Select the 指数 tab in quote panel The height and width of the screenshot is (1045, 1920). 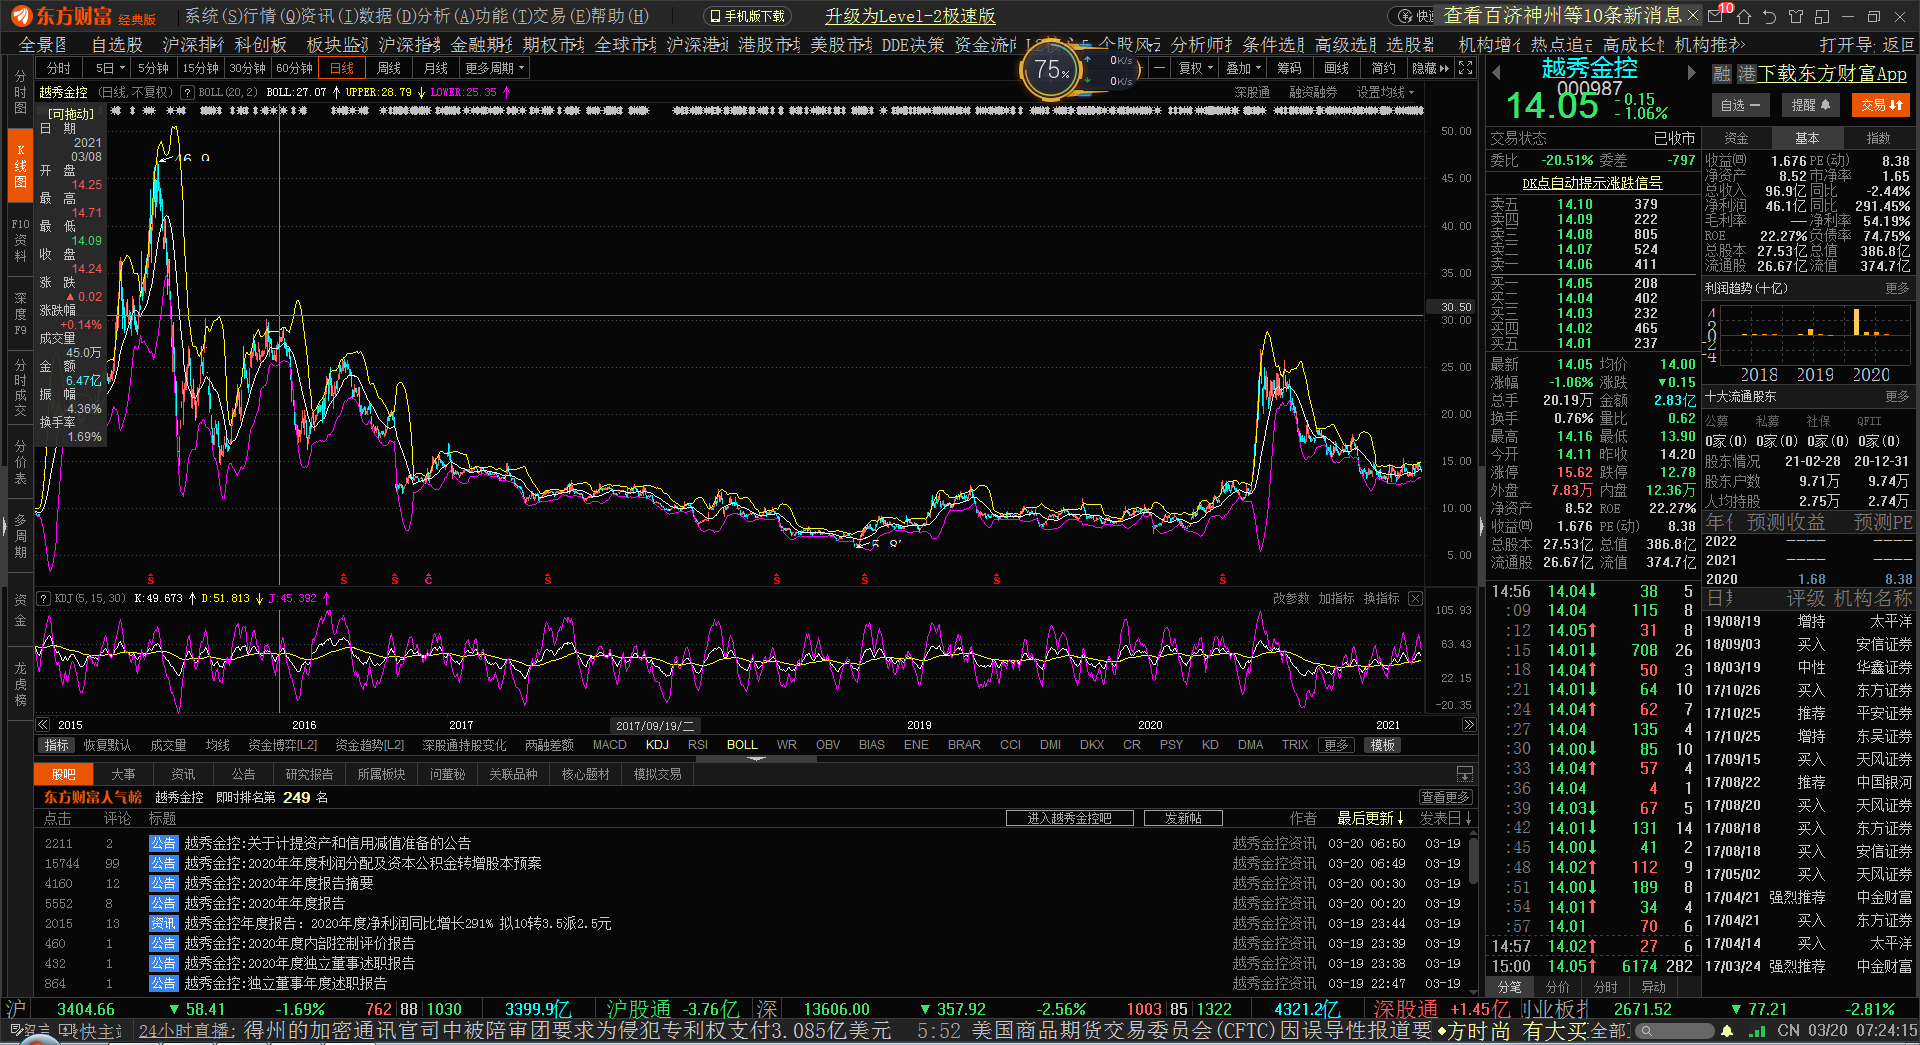(1878, 138)
